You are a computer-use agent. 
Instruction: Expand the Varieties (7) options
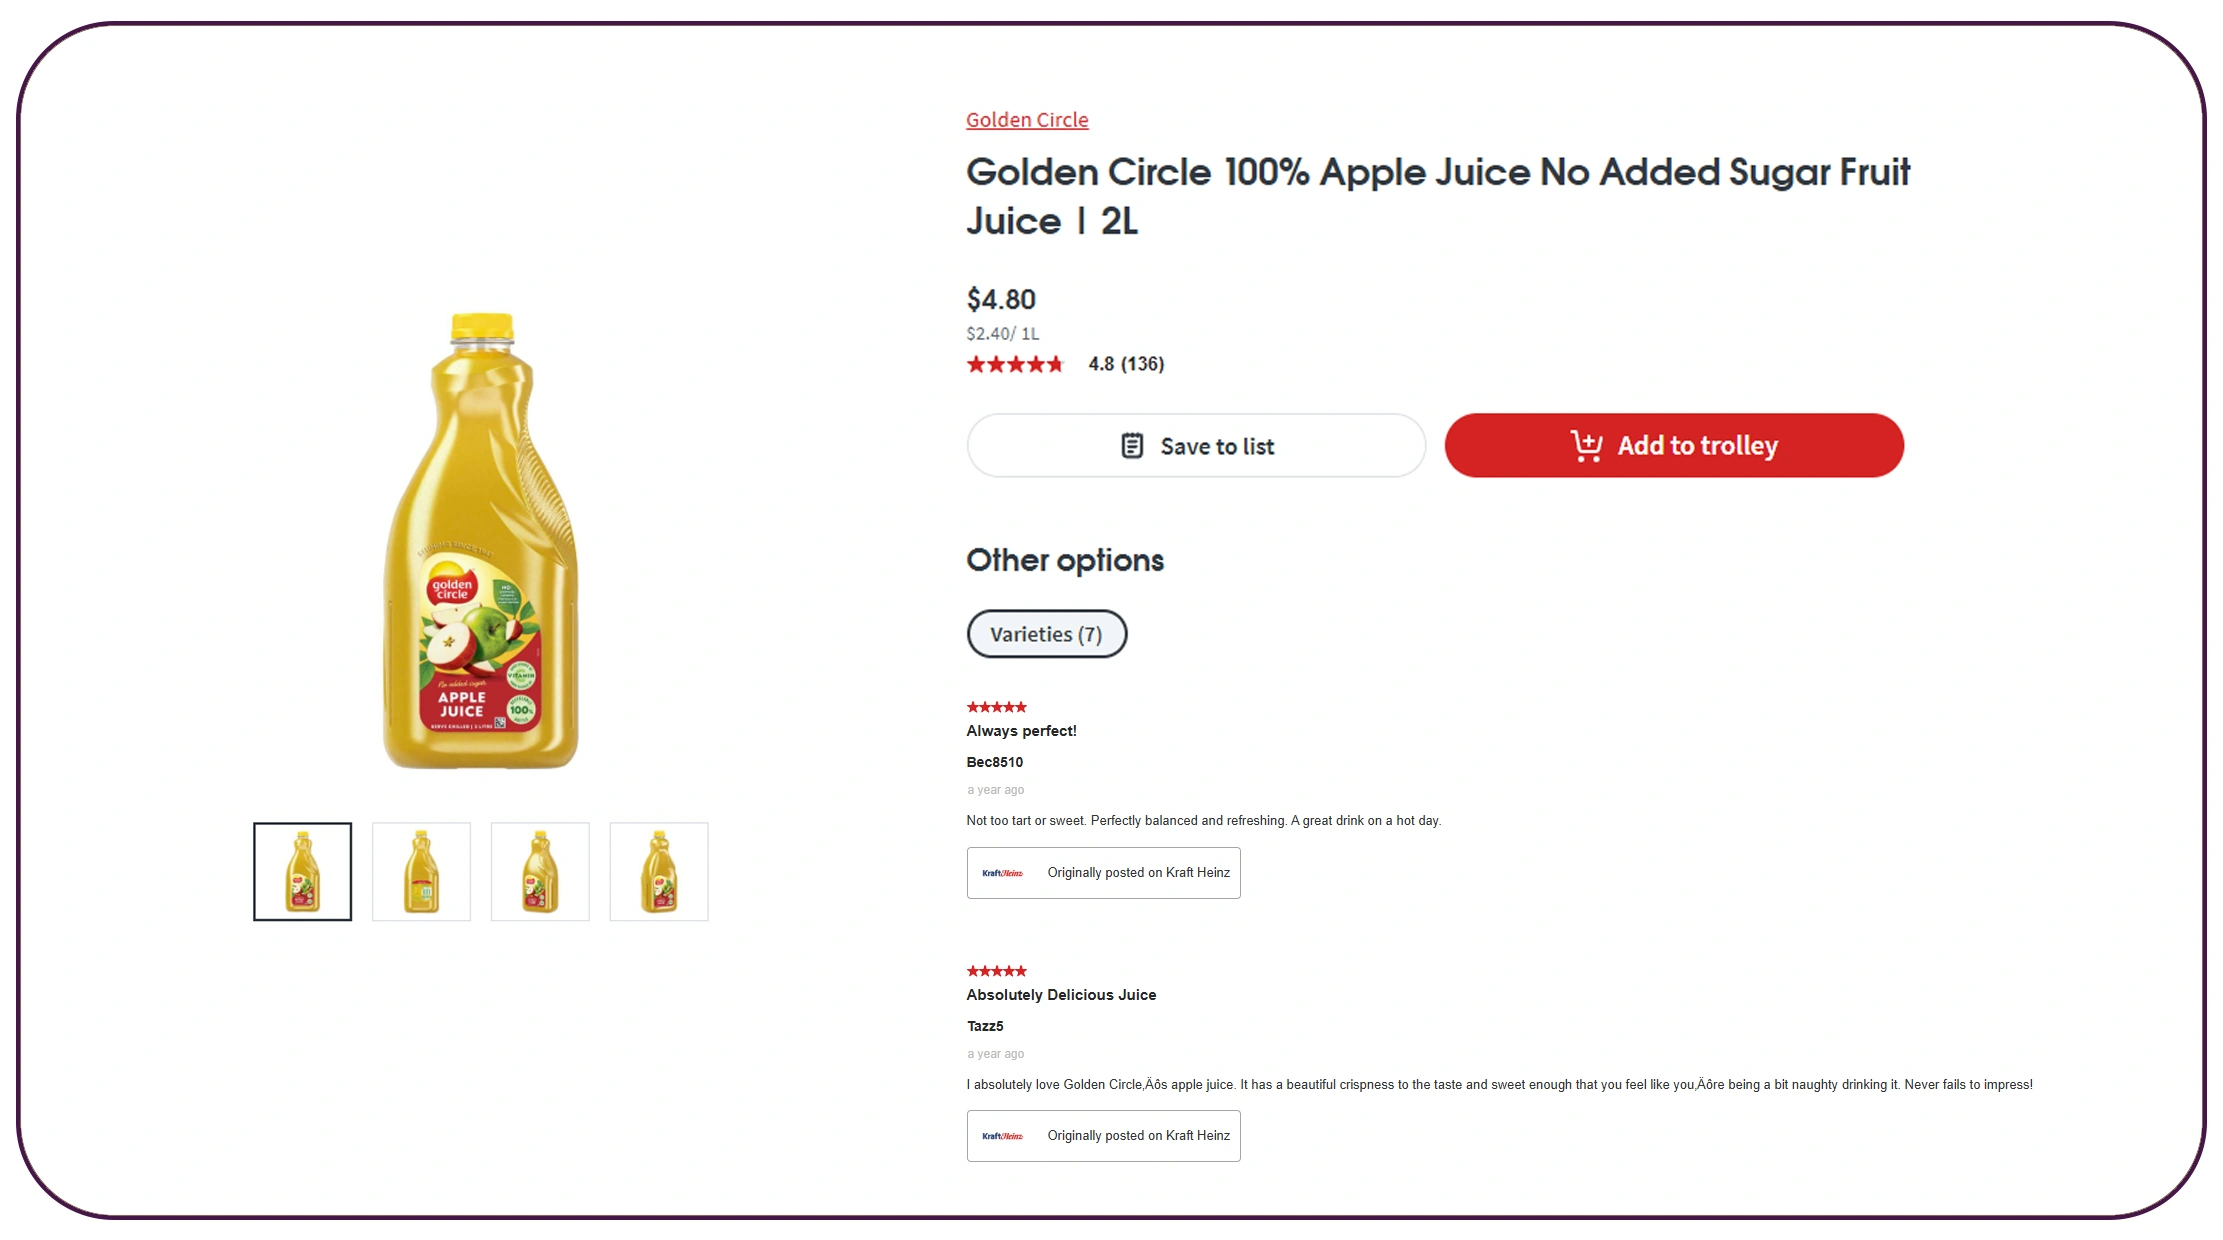point(1046,634)
